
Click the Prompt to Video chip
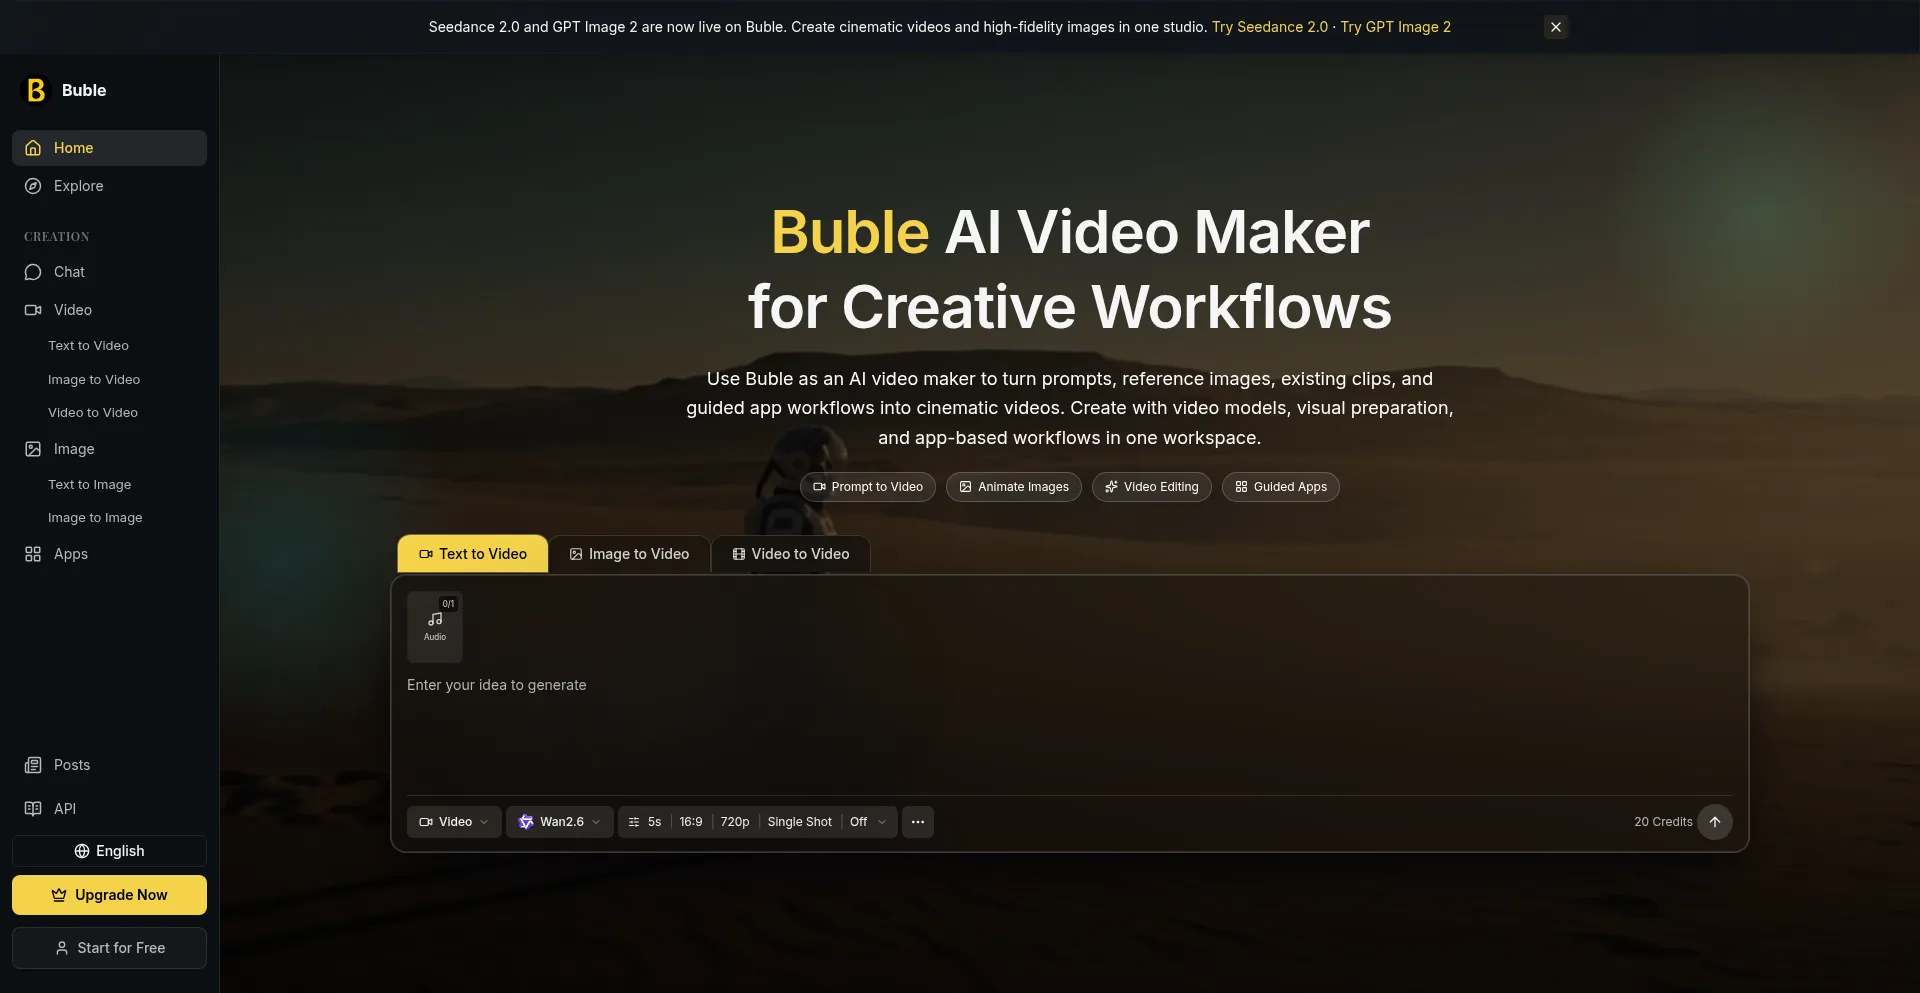coord(868,487)
